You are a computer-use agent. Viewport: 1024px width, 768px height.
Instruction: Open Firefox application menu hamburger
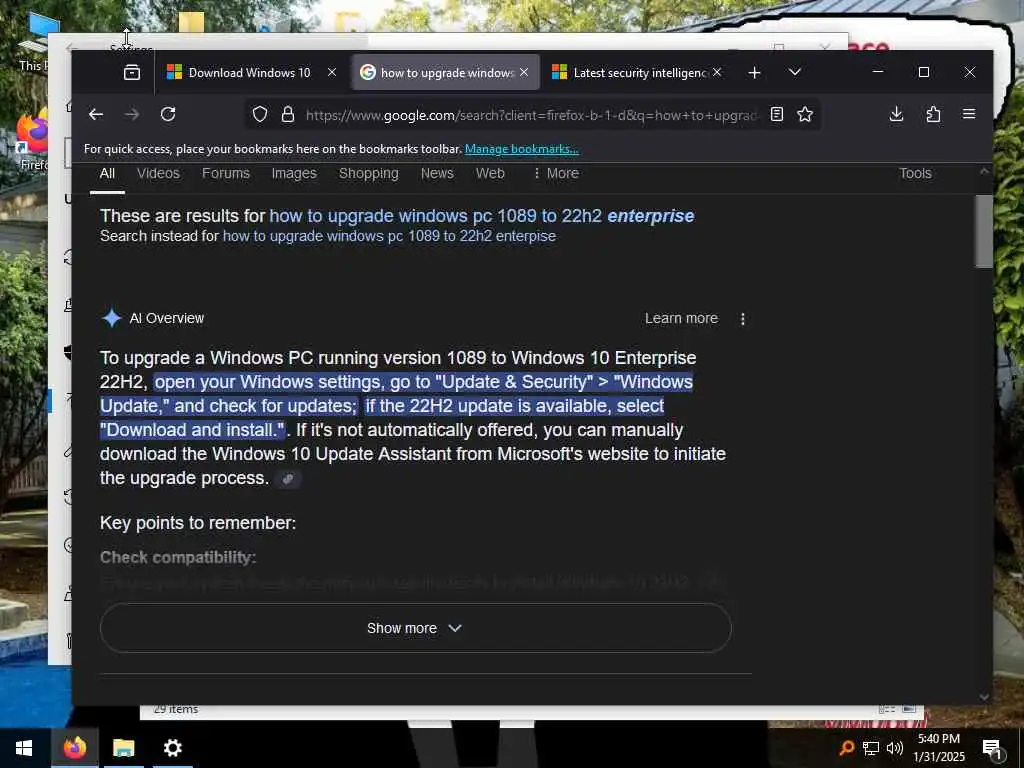pos(969,114)
